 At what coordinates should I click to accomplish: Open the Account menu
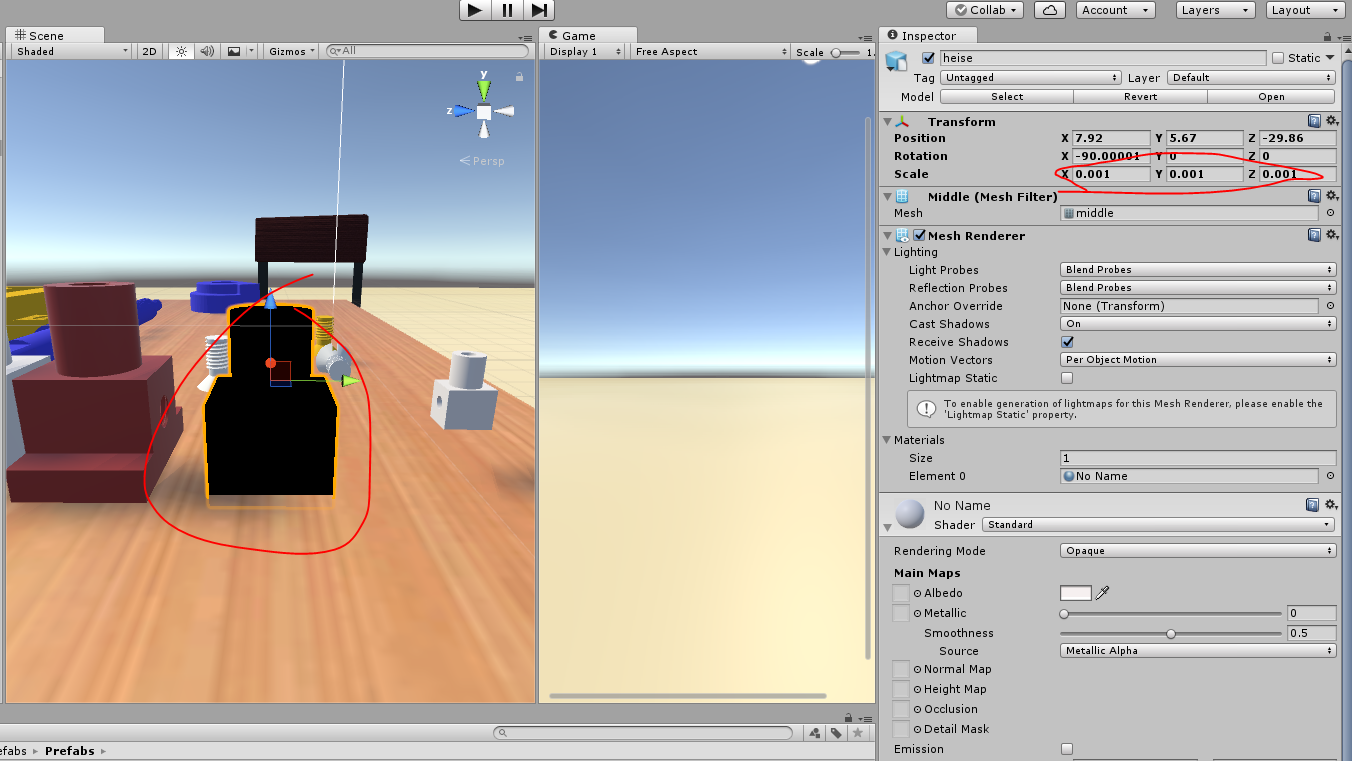click(1115, 10)
